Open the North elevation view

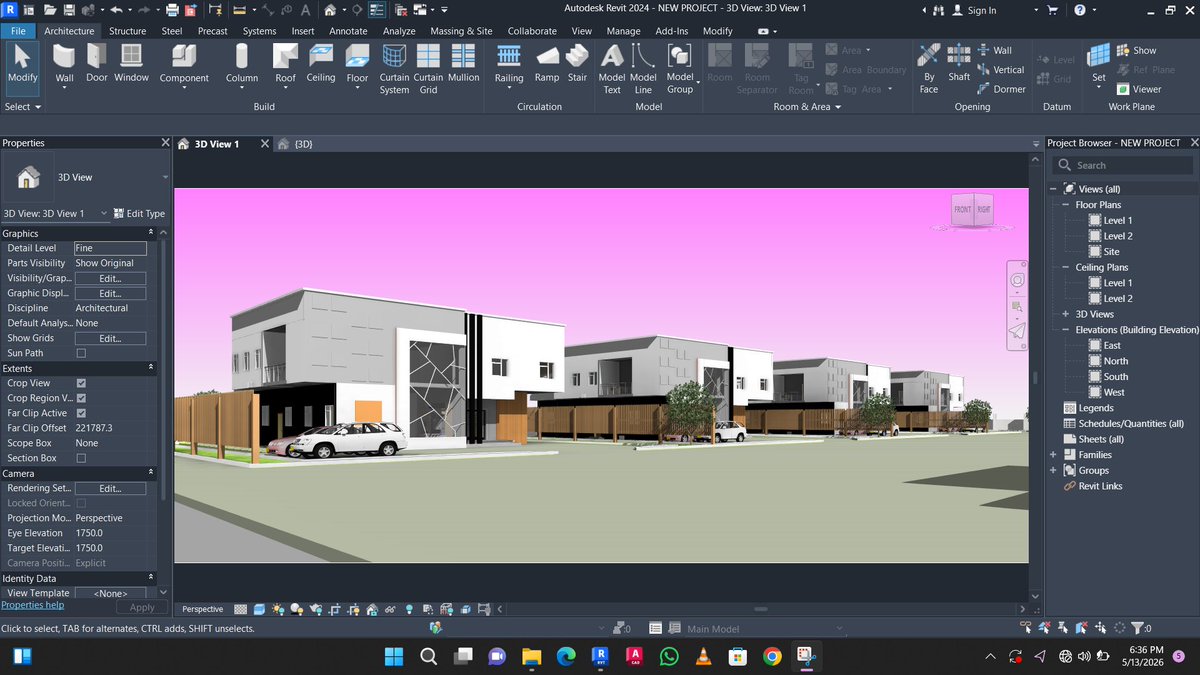1116,361
